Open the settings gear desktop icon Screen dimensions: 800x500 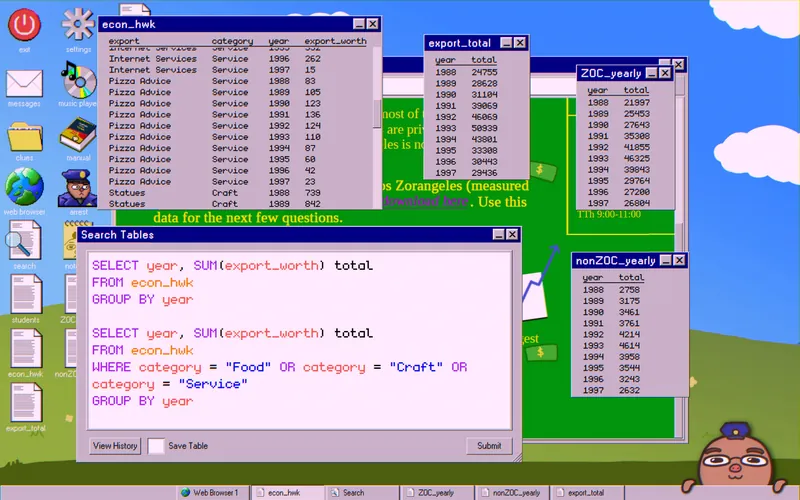[78, 23]
